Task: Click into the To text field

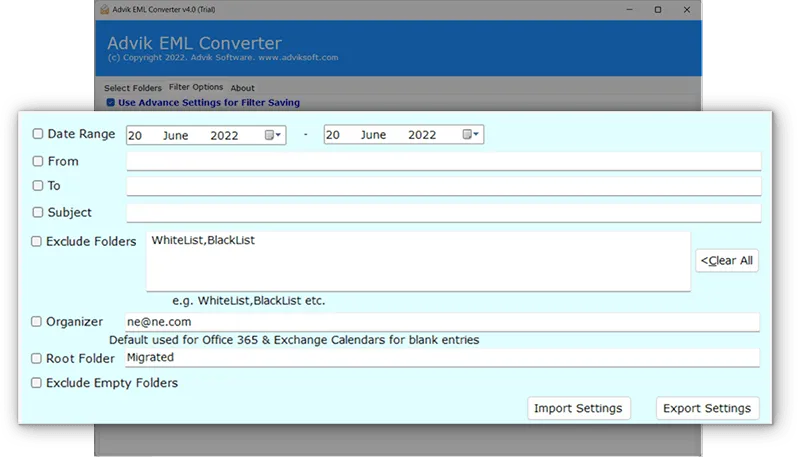Action: click(444, 186)
